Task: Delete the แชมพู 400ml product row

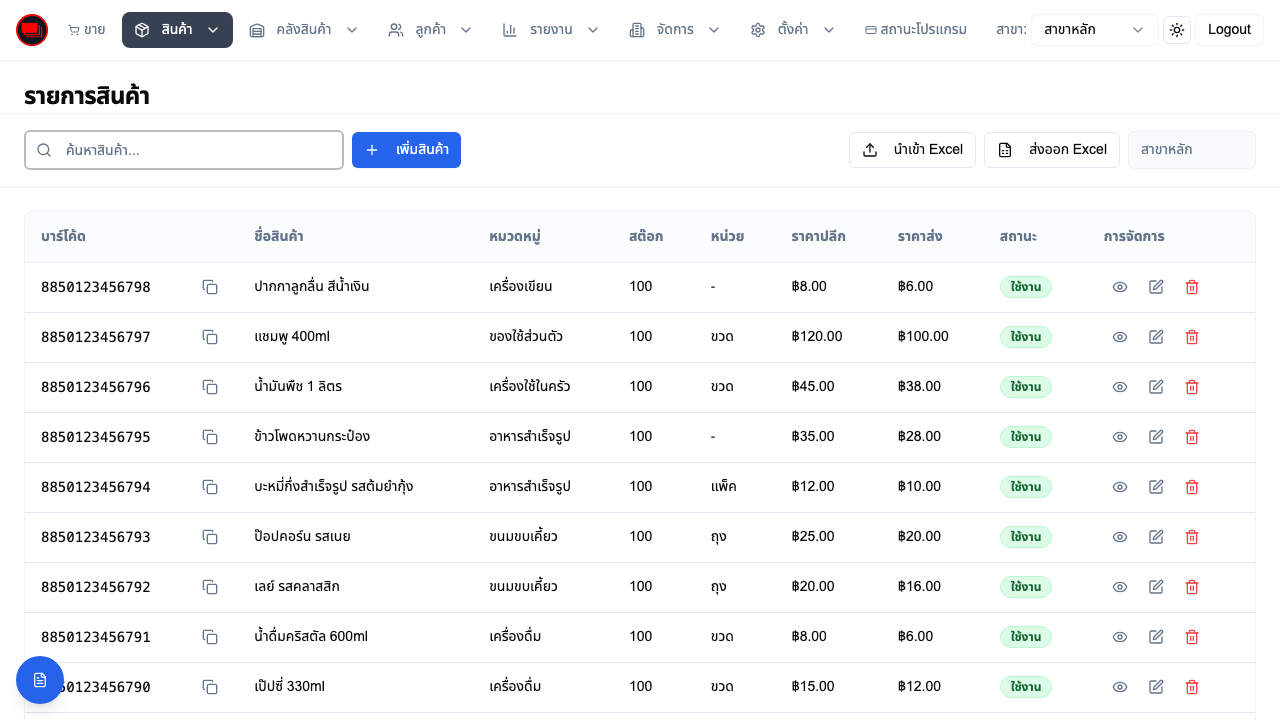Action: pos(1191,337)
